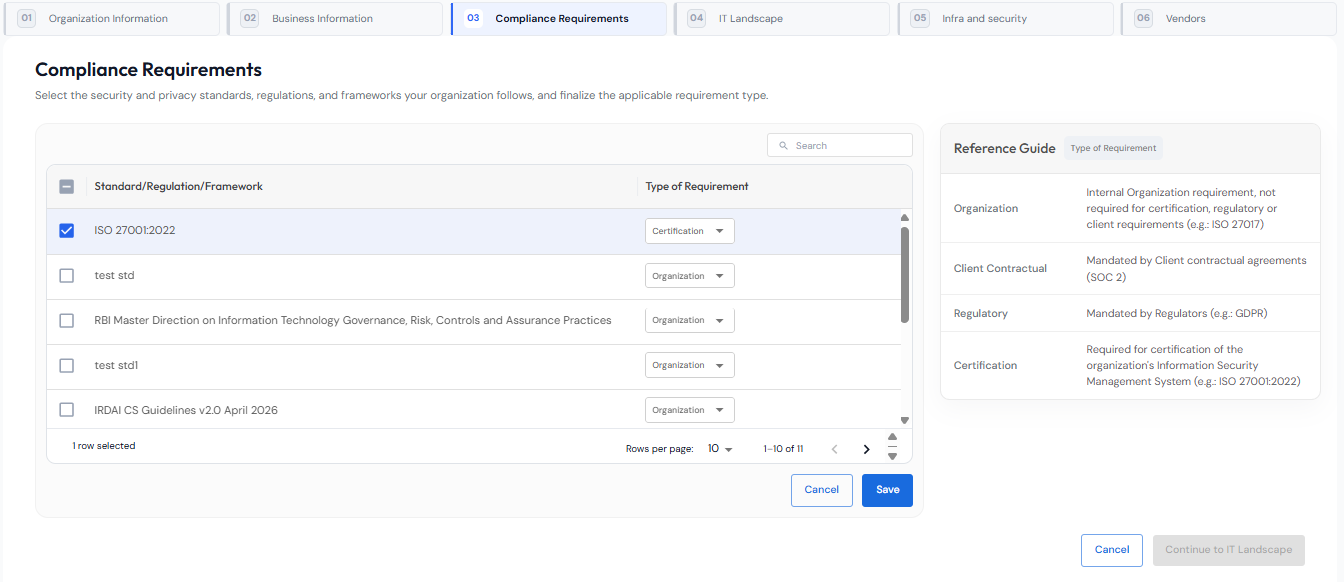Check the box for test std
Viewport: 1344px width, 582px height.
click(x=67, y=275)
